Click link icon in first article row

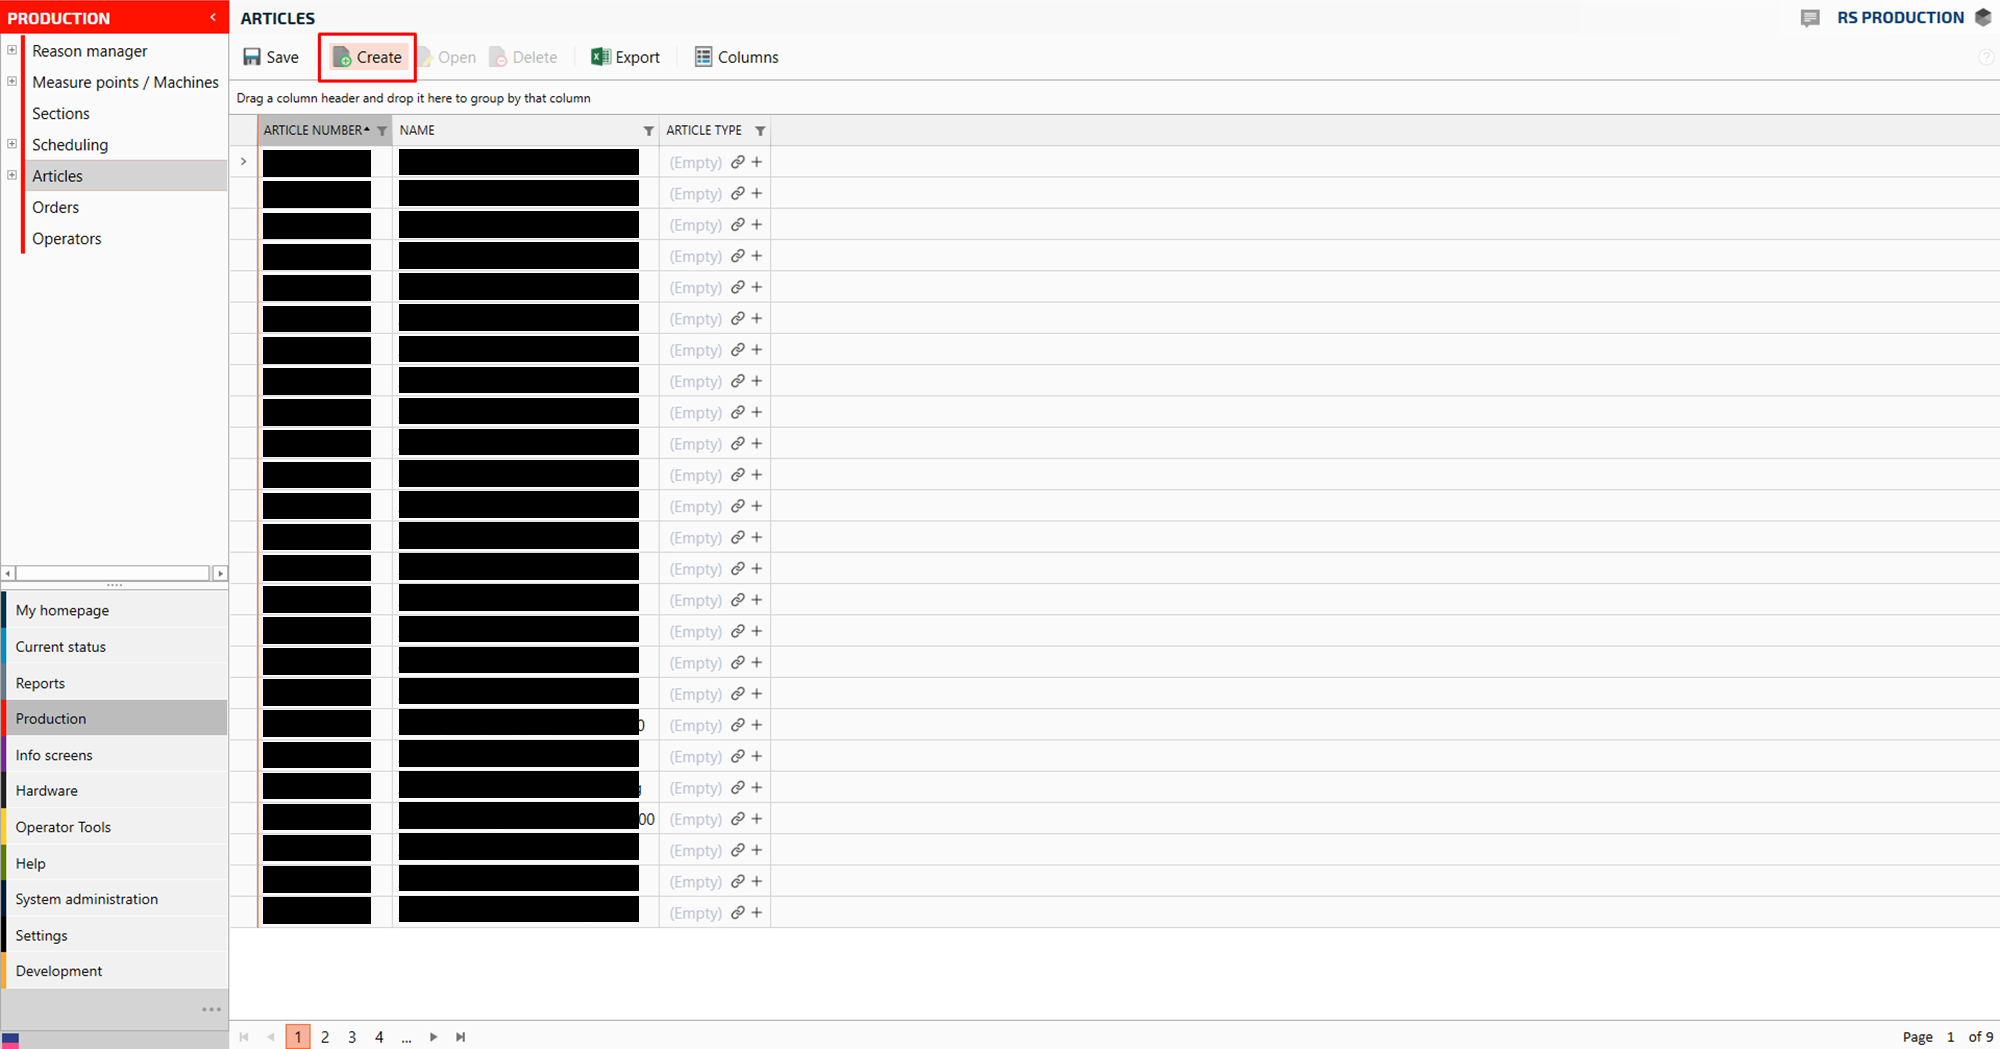tap(738, 162)
